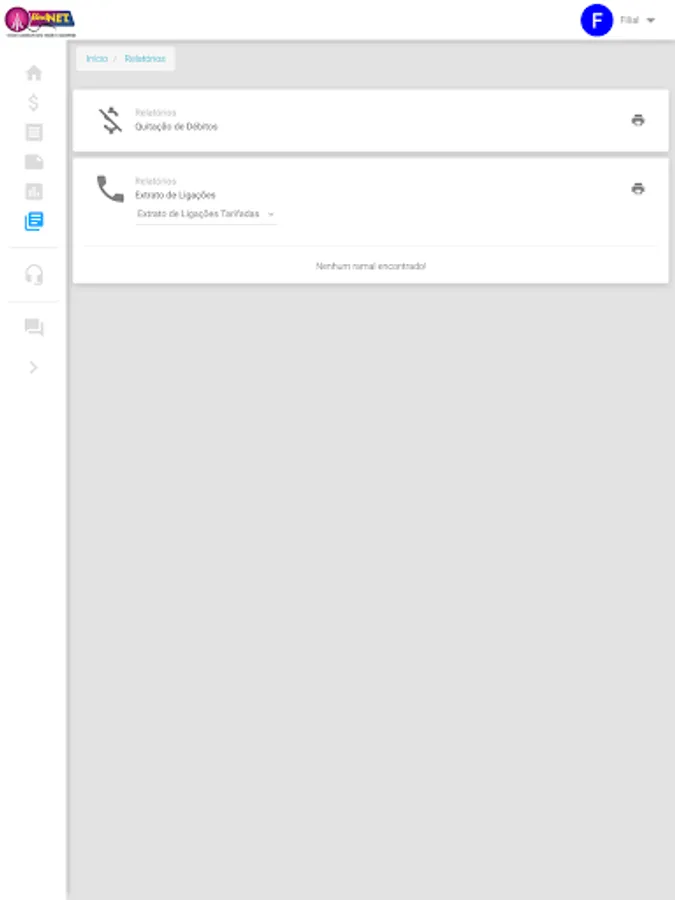
Task: Click the blue F user avatar
Action: [x=597, y=20]
